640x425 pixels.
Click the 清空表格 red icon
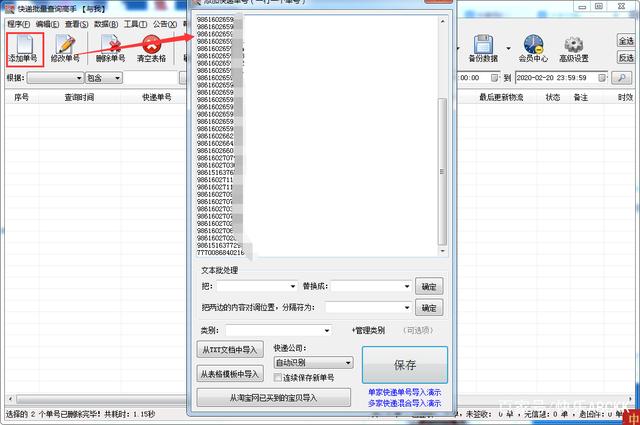click(151, 46)
